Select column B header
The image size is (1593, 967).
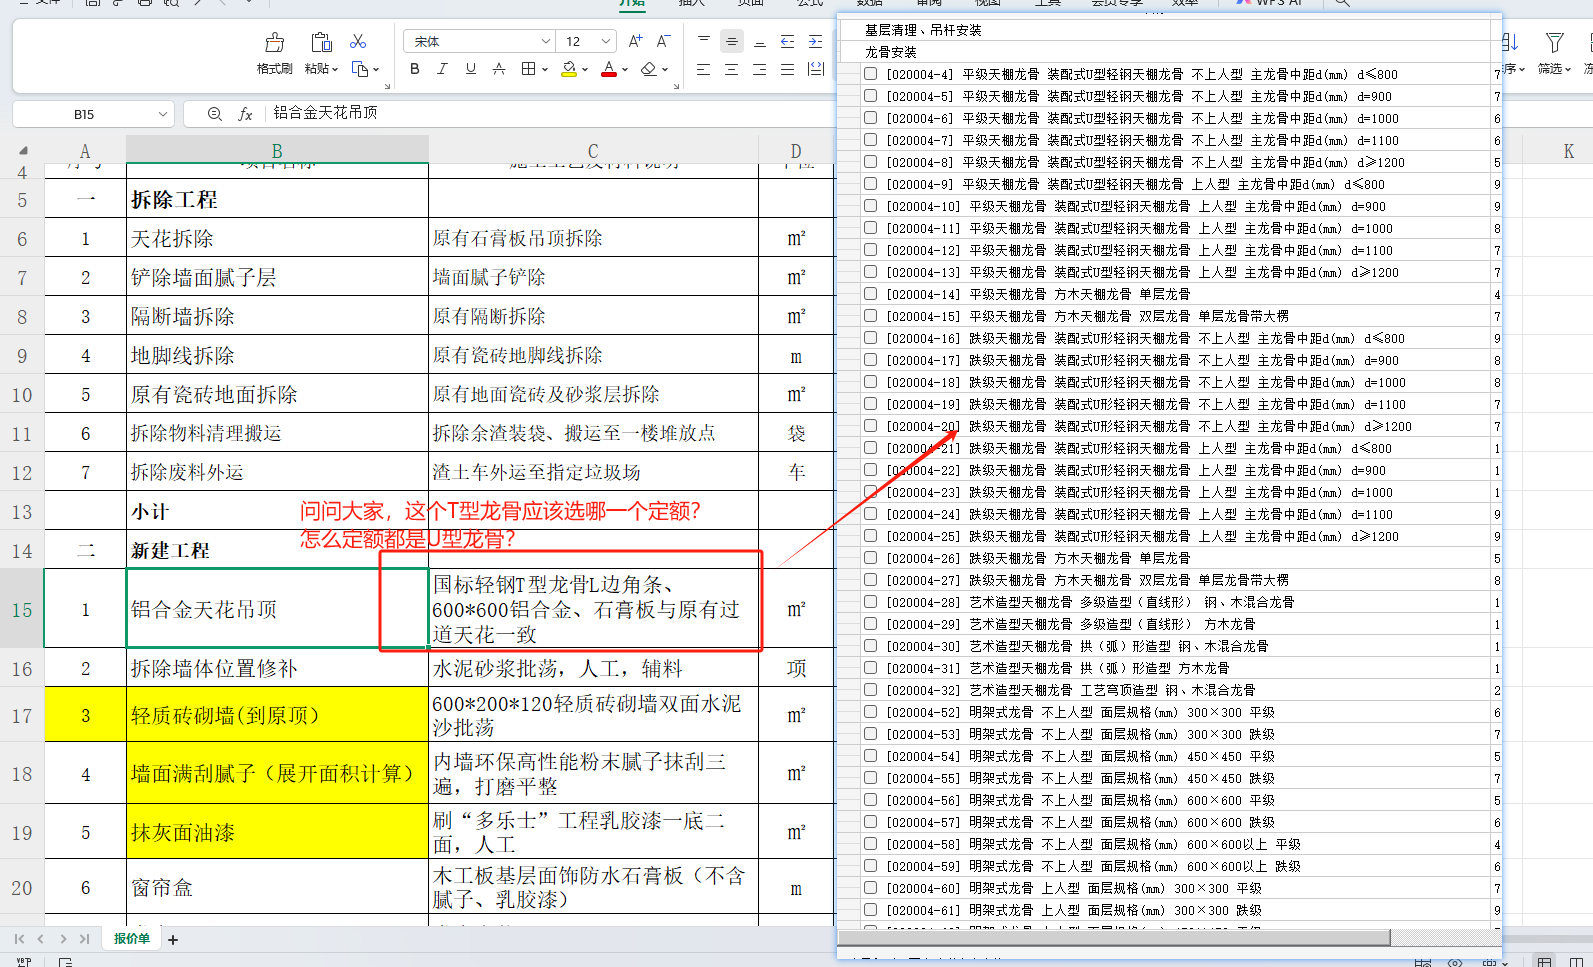click(x=277, y=151)
